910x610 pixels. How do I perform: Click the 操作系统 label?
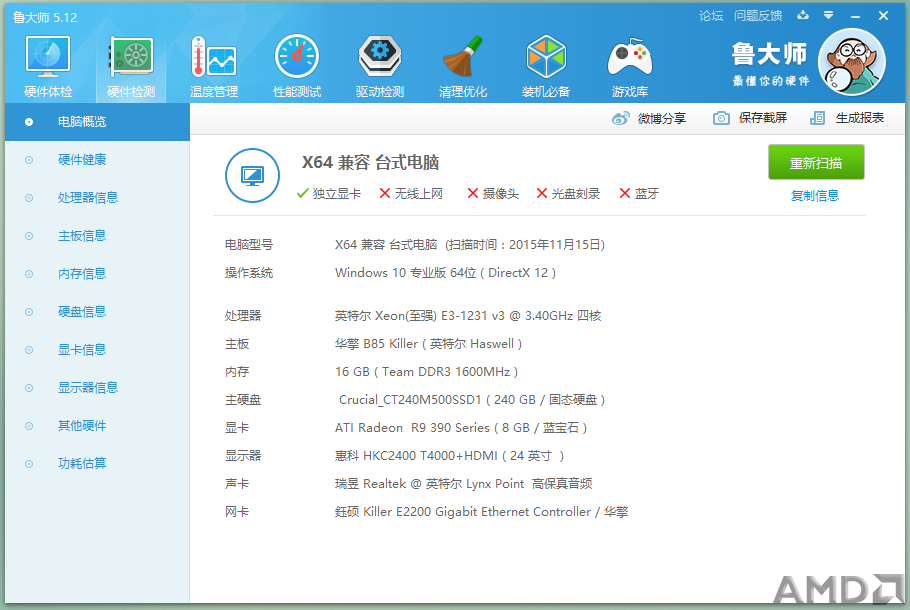pos(249,273)
